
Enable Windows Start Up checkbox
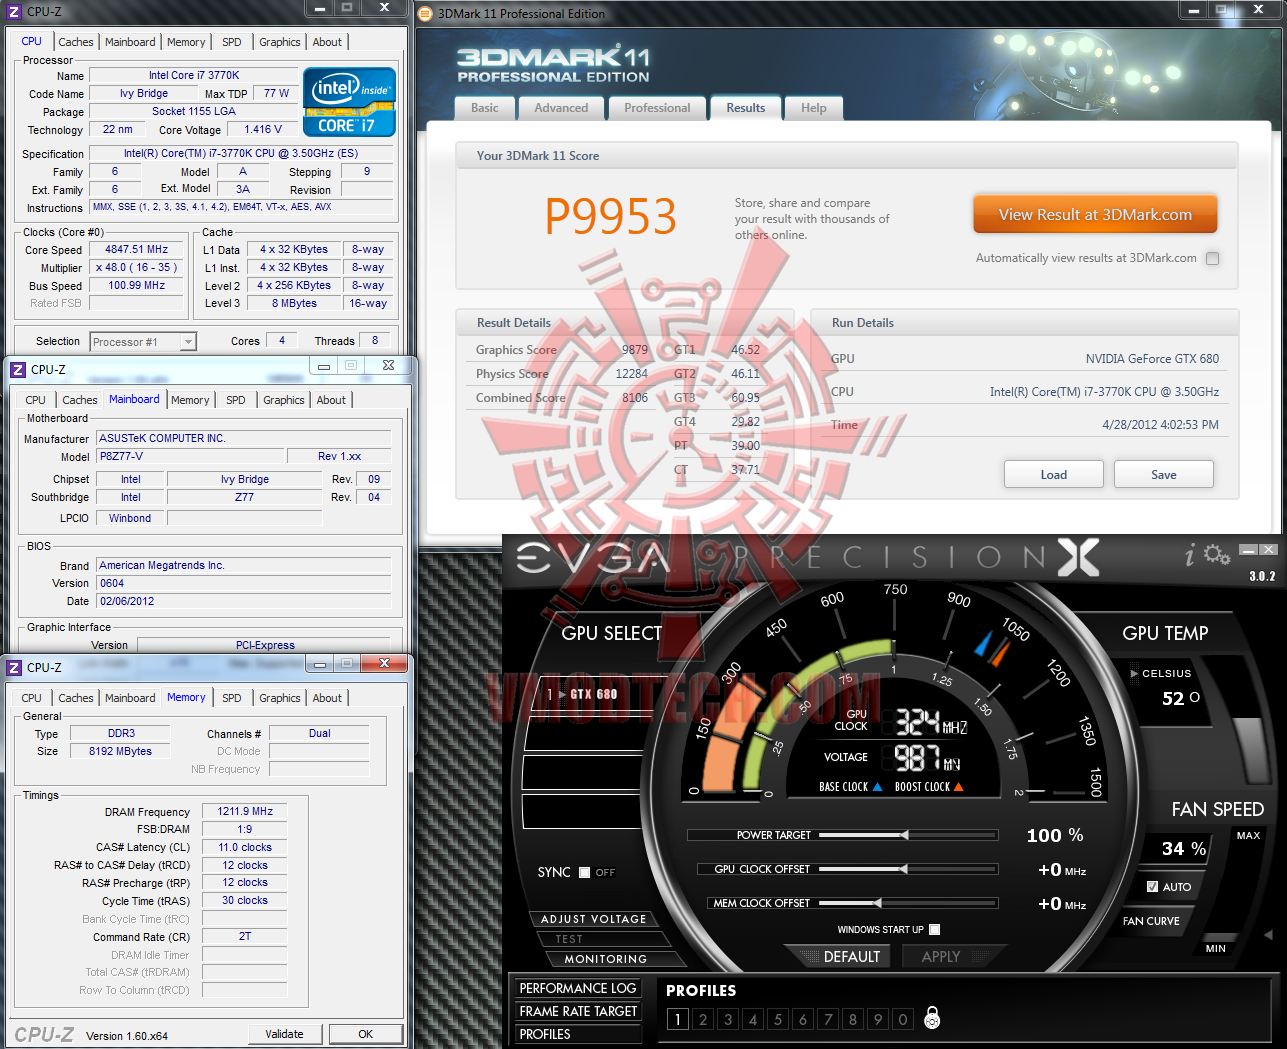pos(934,929)
